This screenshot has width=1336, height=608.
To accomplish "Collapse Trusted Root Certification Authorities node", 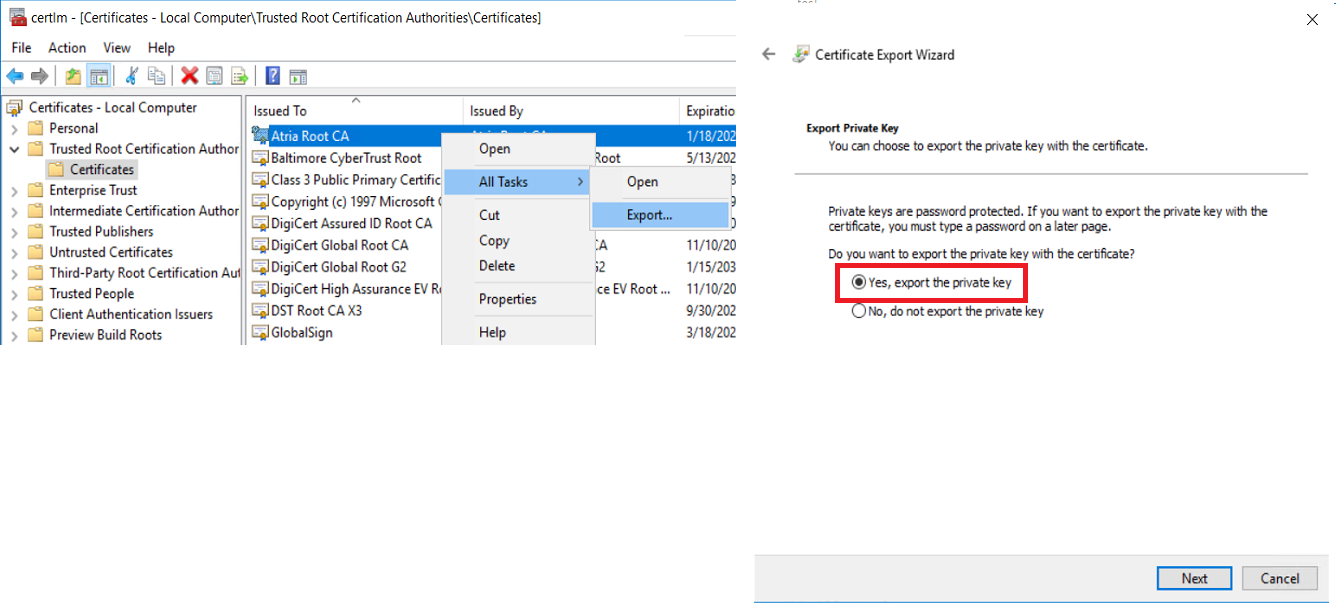I will point(14,149).
